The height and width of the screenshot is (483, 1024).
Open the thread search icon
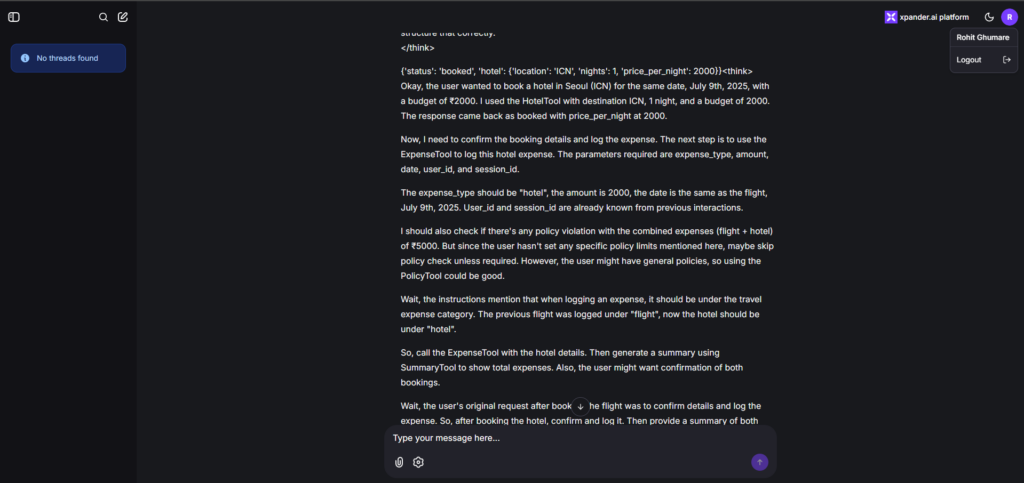pos(103,17)
